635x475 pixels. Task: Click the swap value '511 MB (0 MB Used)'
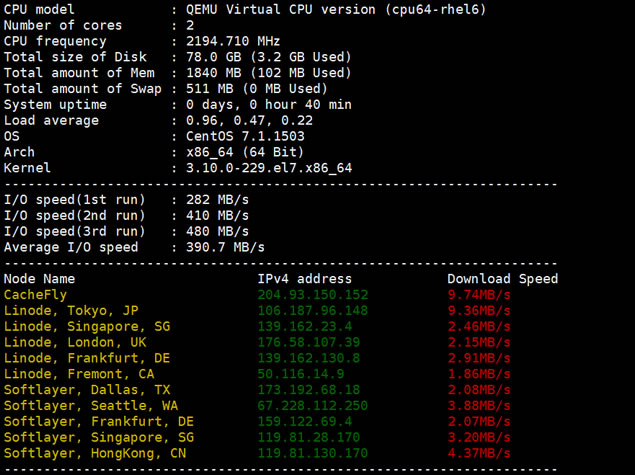[257, 88]
